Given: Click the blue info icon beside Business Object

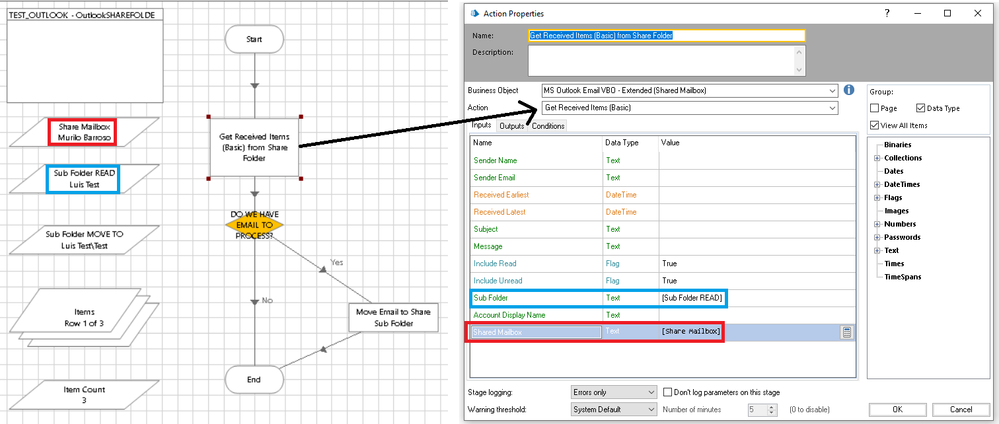Looking at the screenshot, I should pos(848,89).
